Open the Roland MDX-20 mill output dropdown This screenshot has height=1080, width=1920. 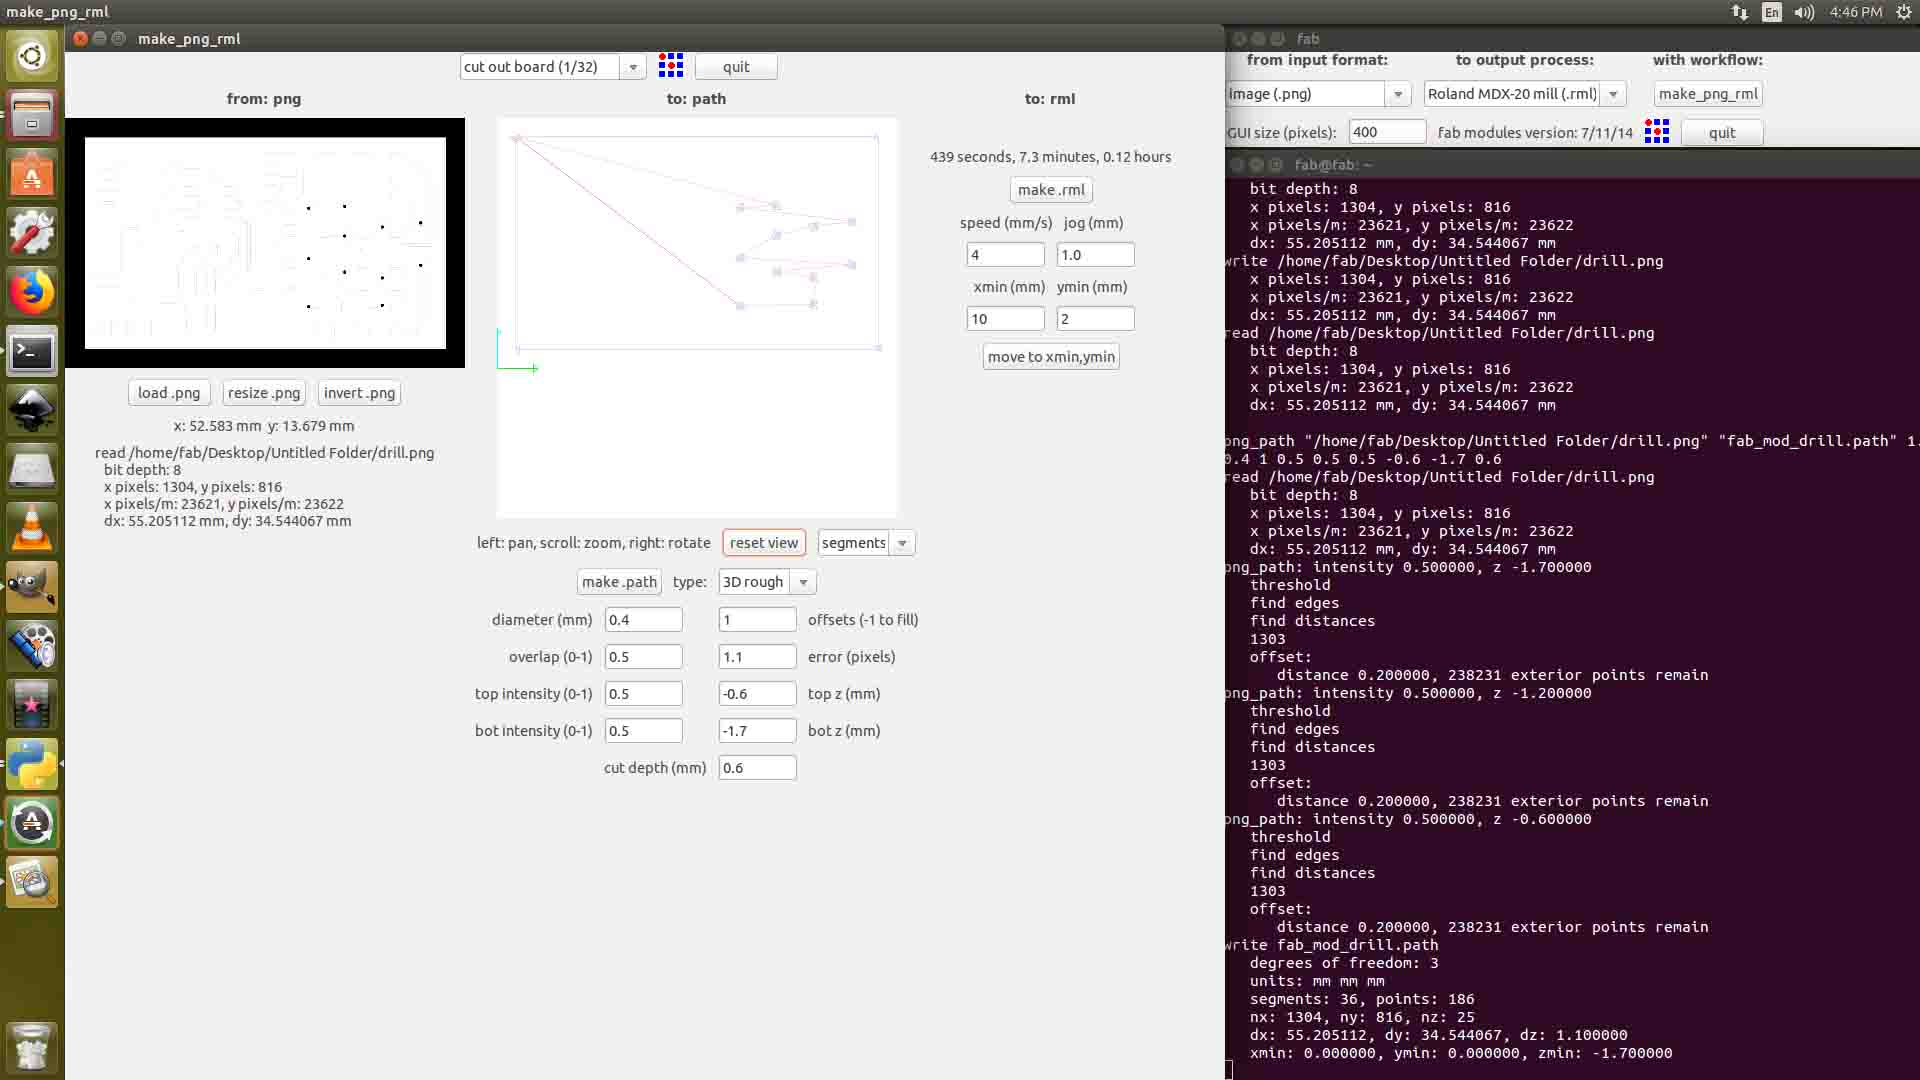click(1612, 94)
